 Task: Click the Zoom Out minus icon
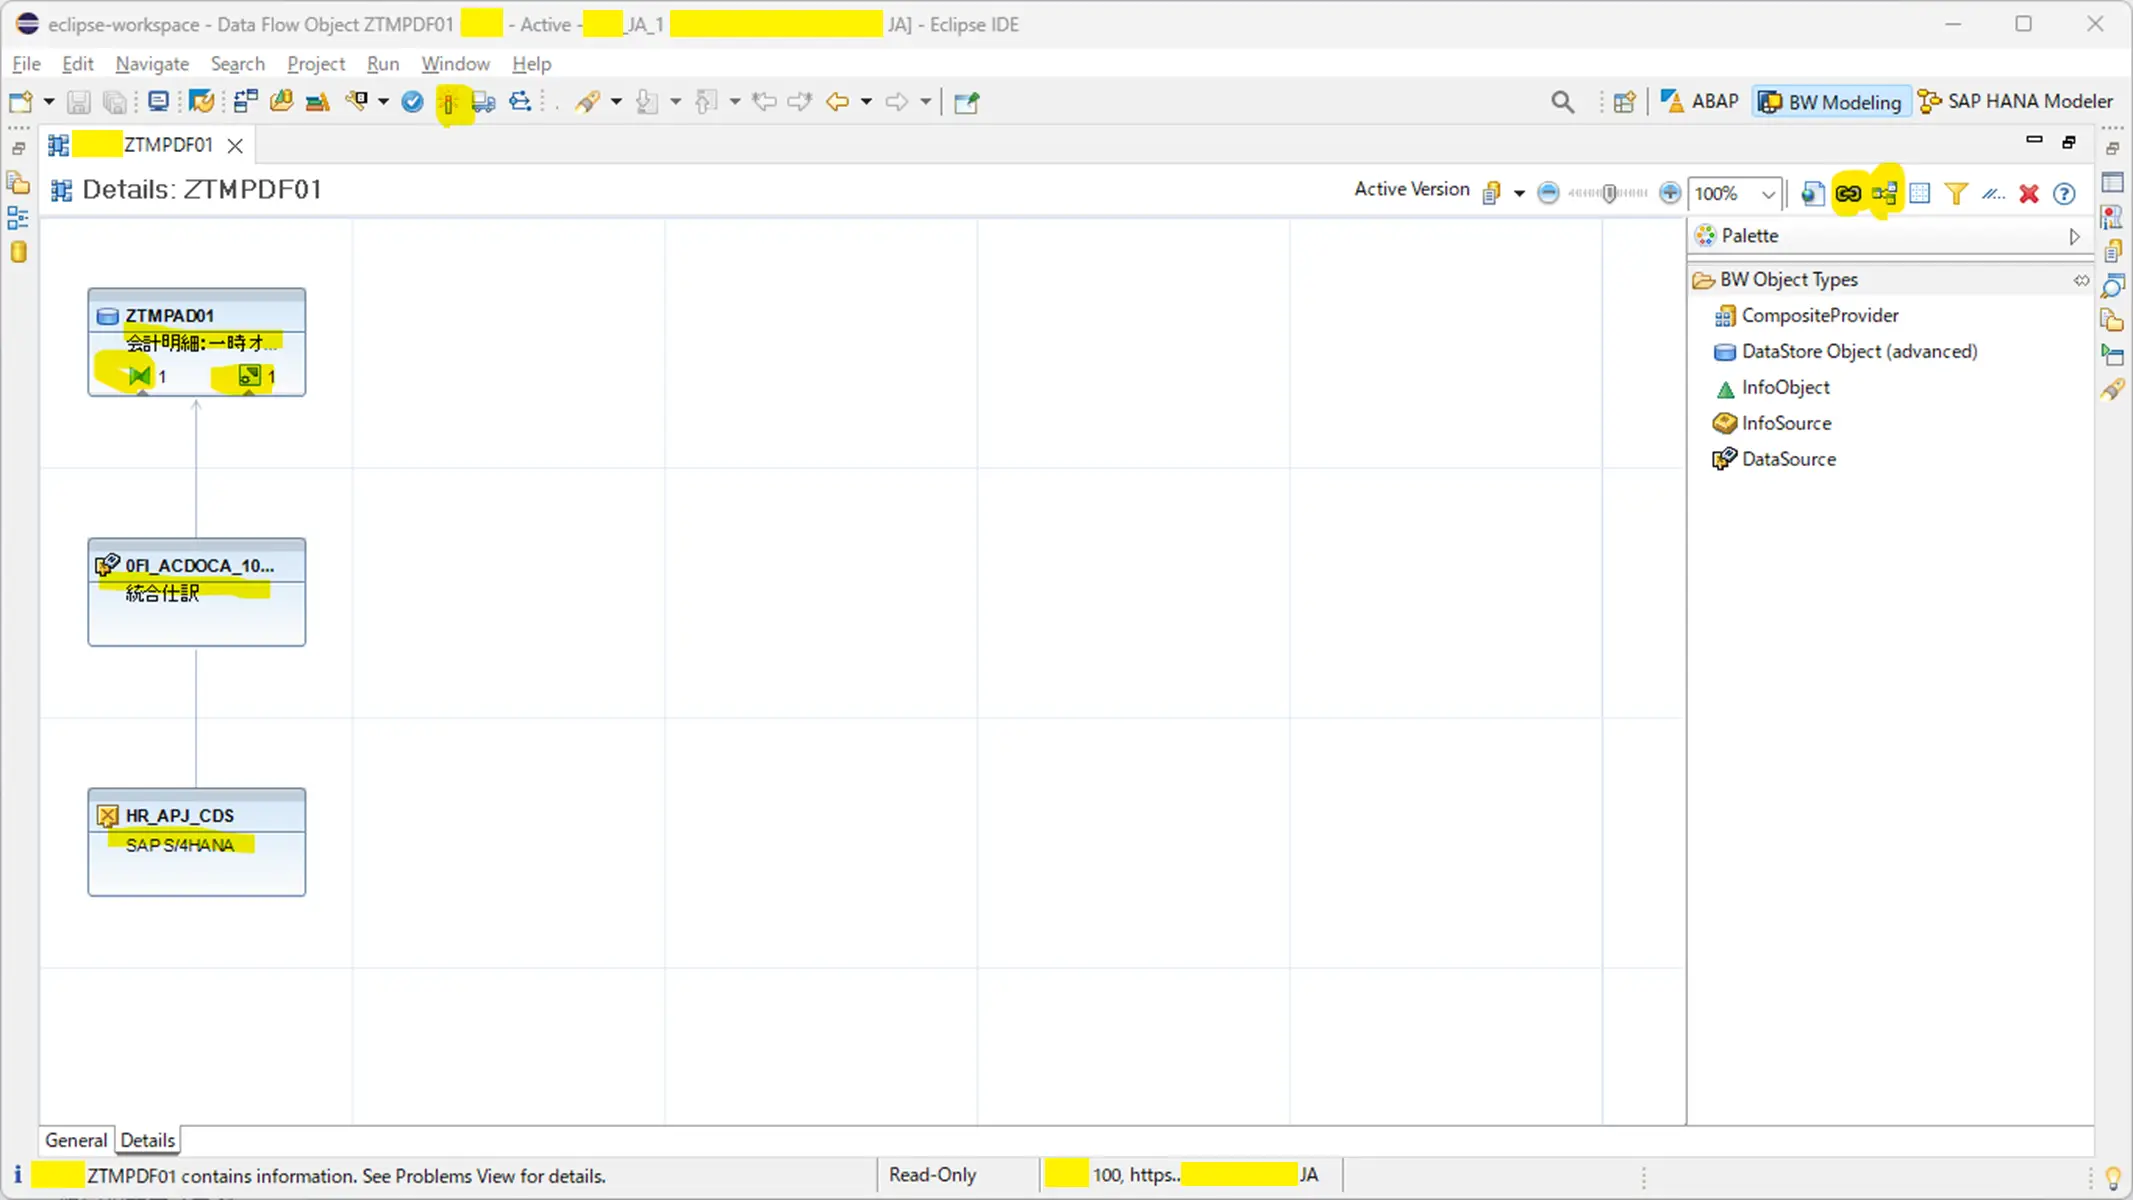point(1548,193)
